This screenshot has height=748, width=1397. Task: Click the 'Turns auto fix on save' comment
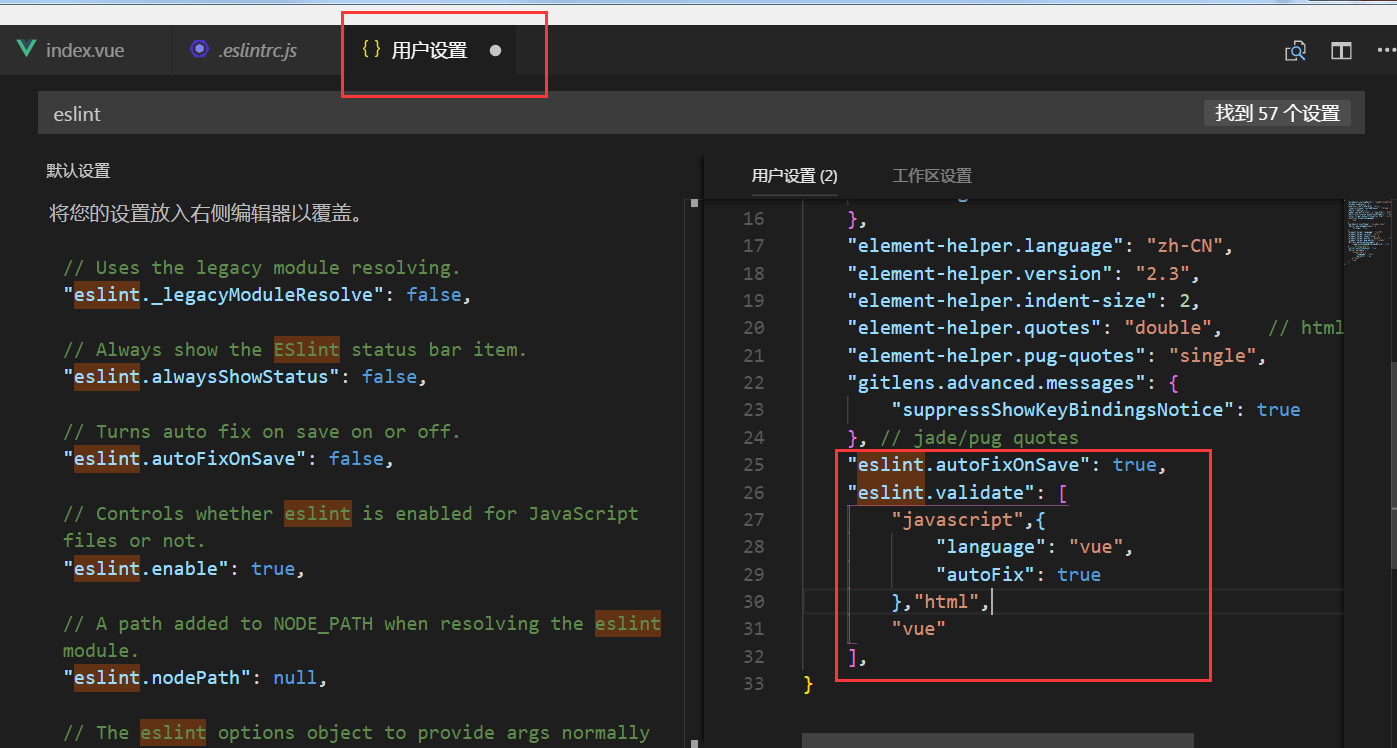tap(262, 432)
